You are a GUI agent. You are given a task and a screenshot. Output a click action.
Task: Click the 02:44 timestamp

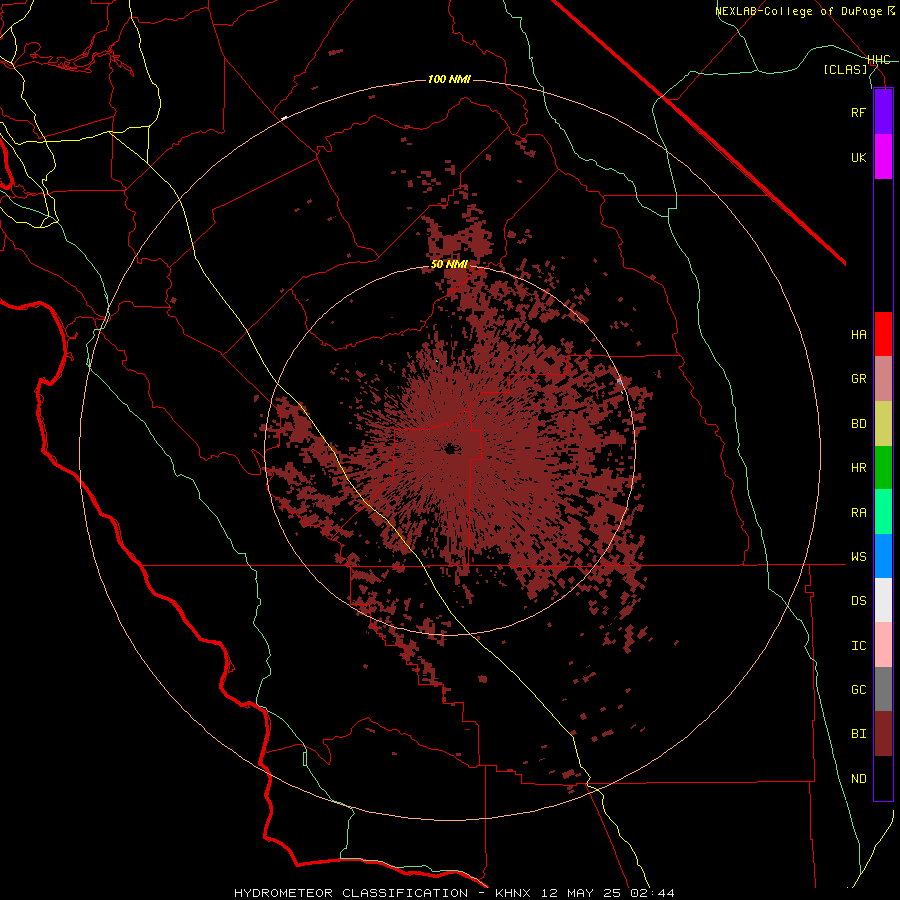tap(651, 893)
